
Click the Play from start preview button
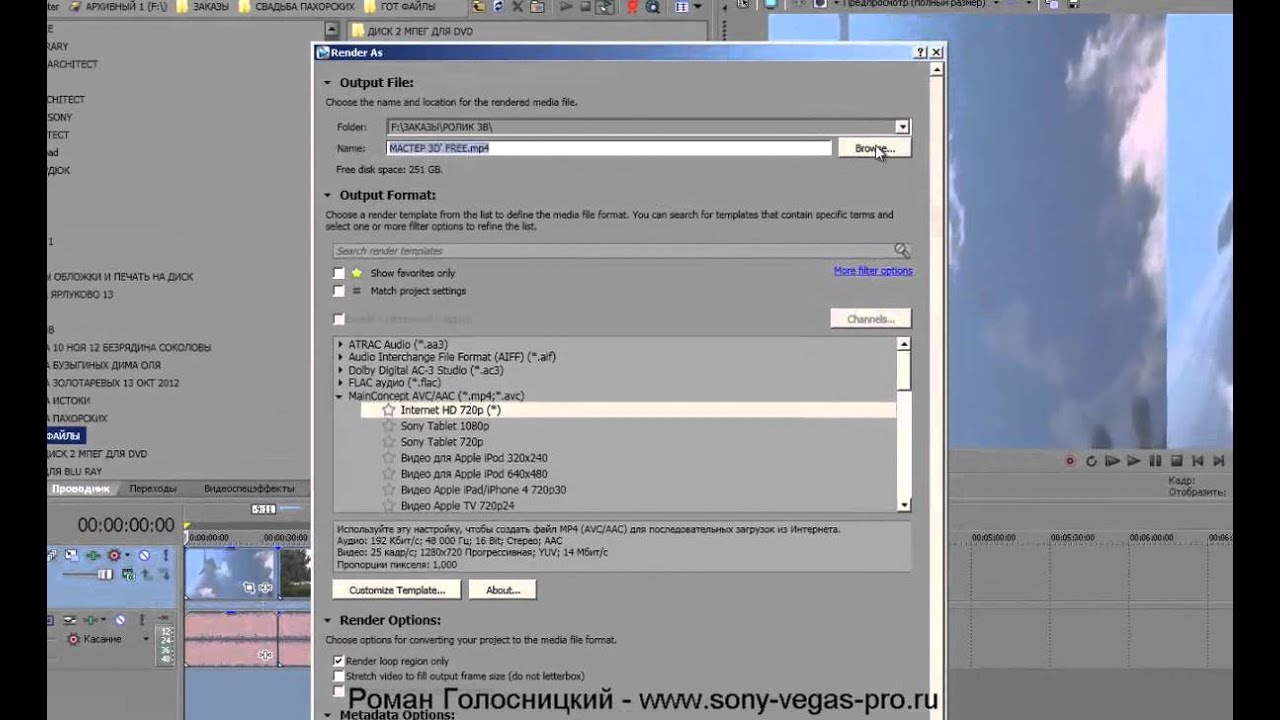(1112, 461)
